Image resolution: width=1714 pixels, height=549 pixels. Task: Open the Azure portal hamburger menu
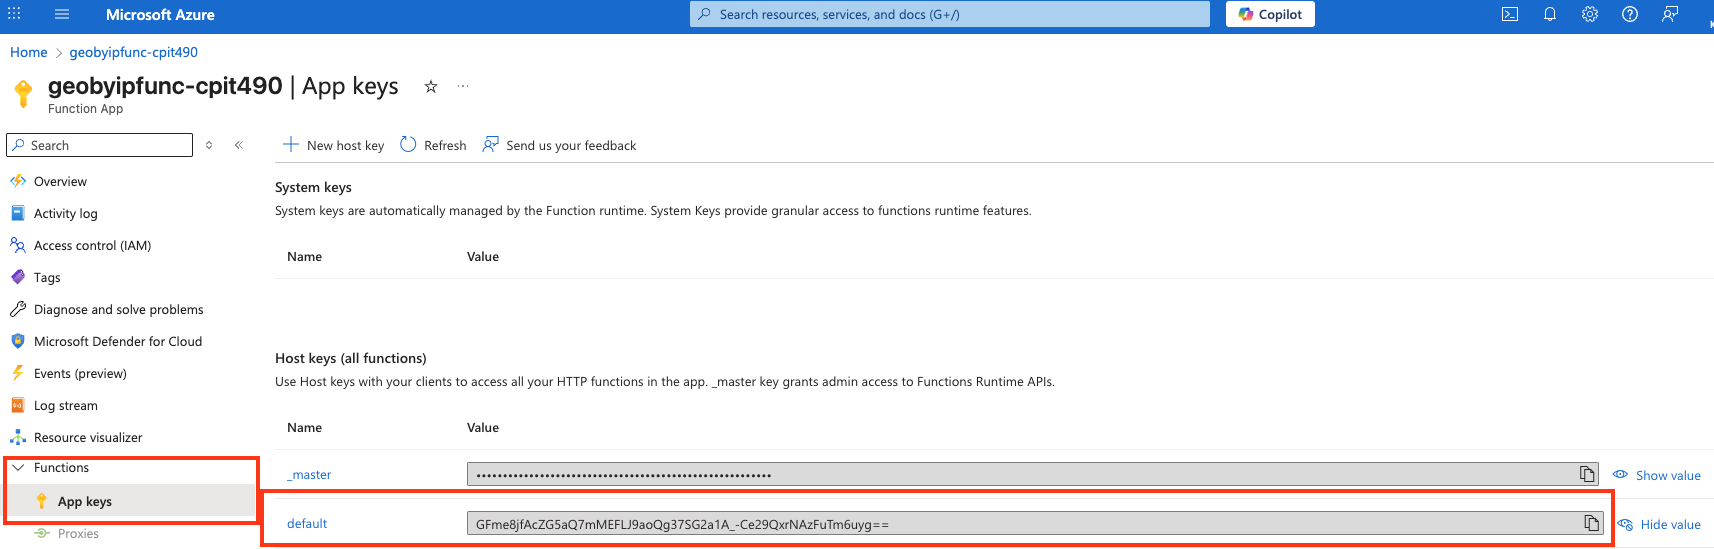tap(62, 14)
